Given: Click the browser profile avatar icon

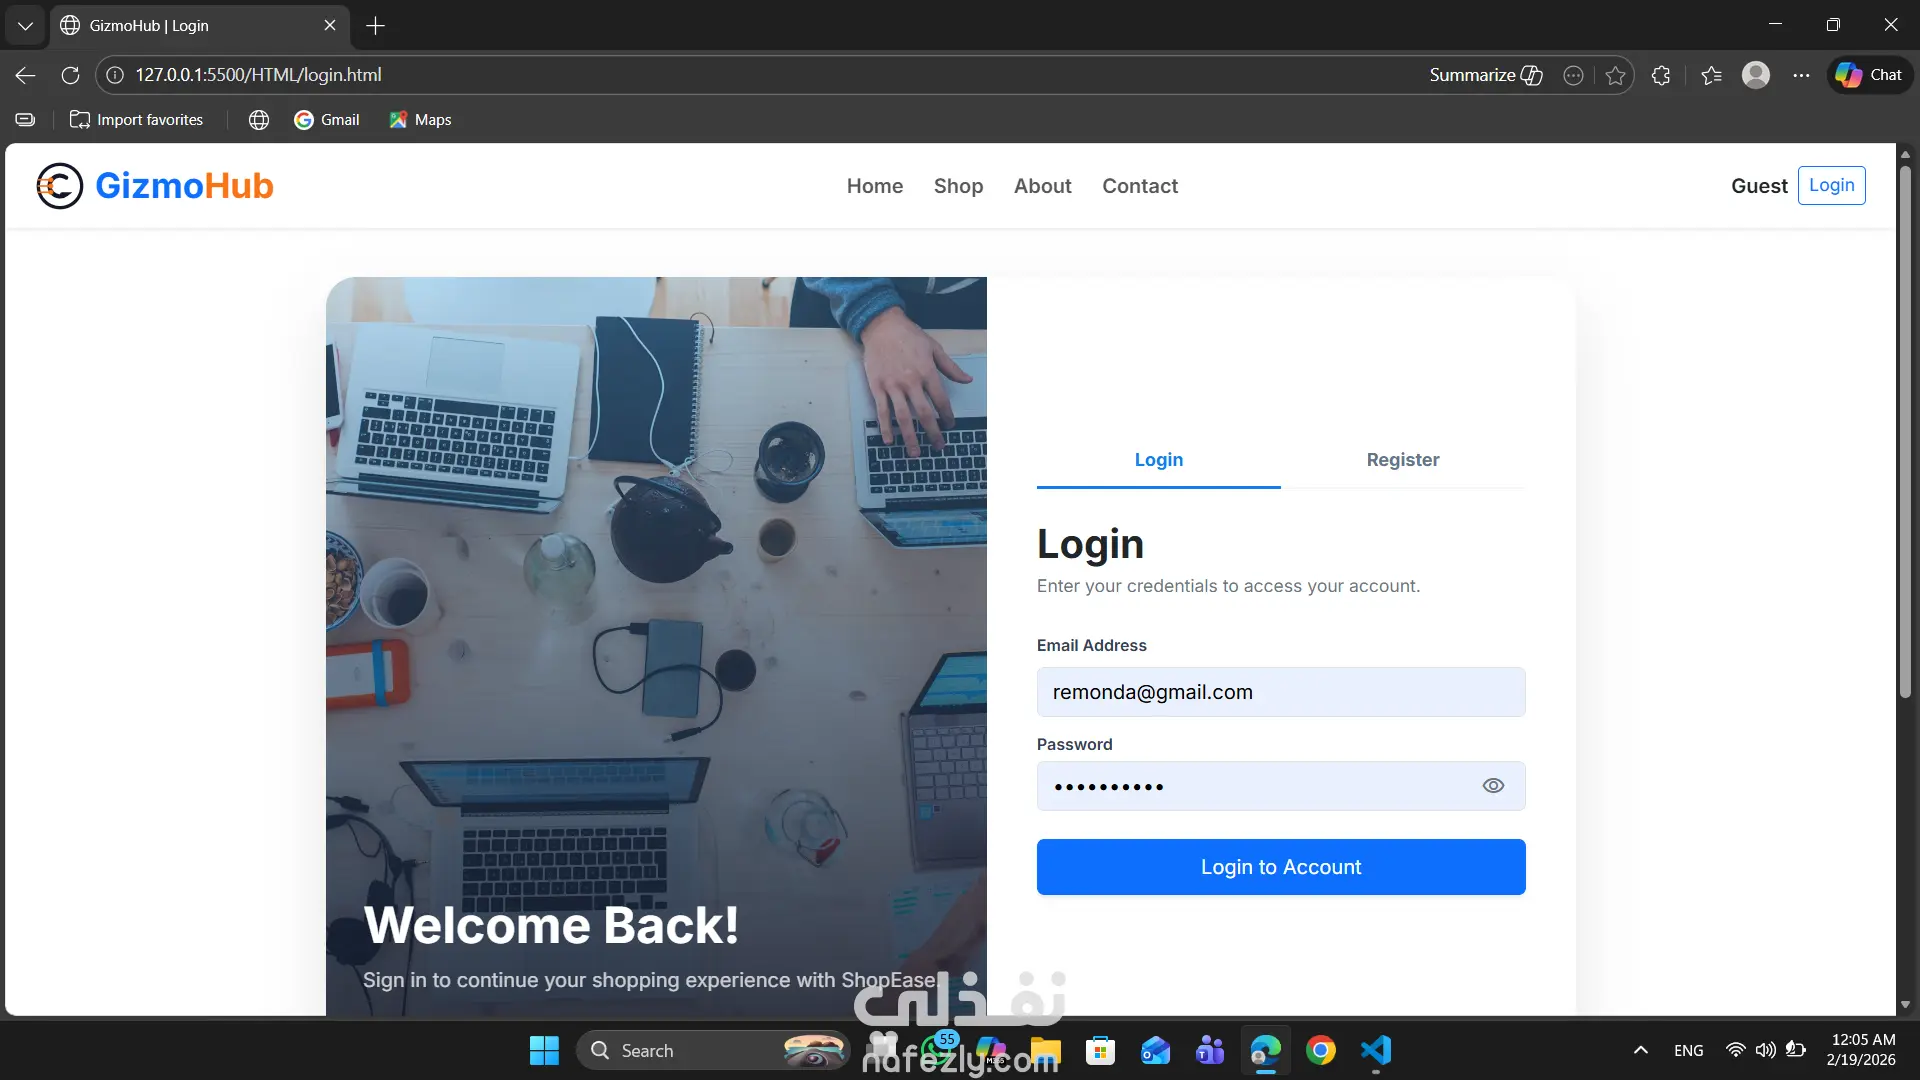Looking at the screenshot, I should (x=1756, y=75).
